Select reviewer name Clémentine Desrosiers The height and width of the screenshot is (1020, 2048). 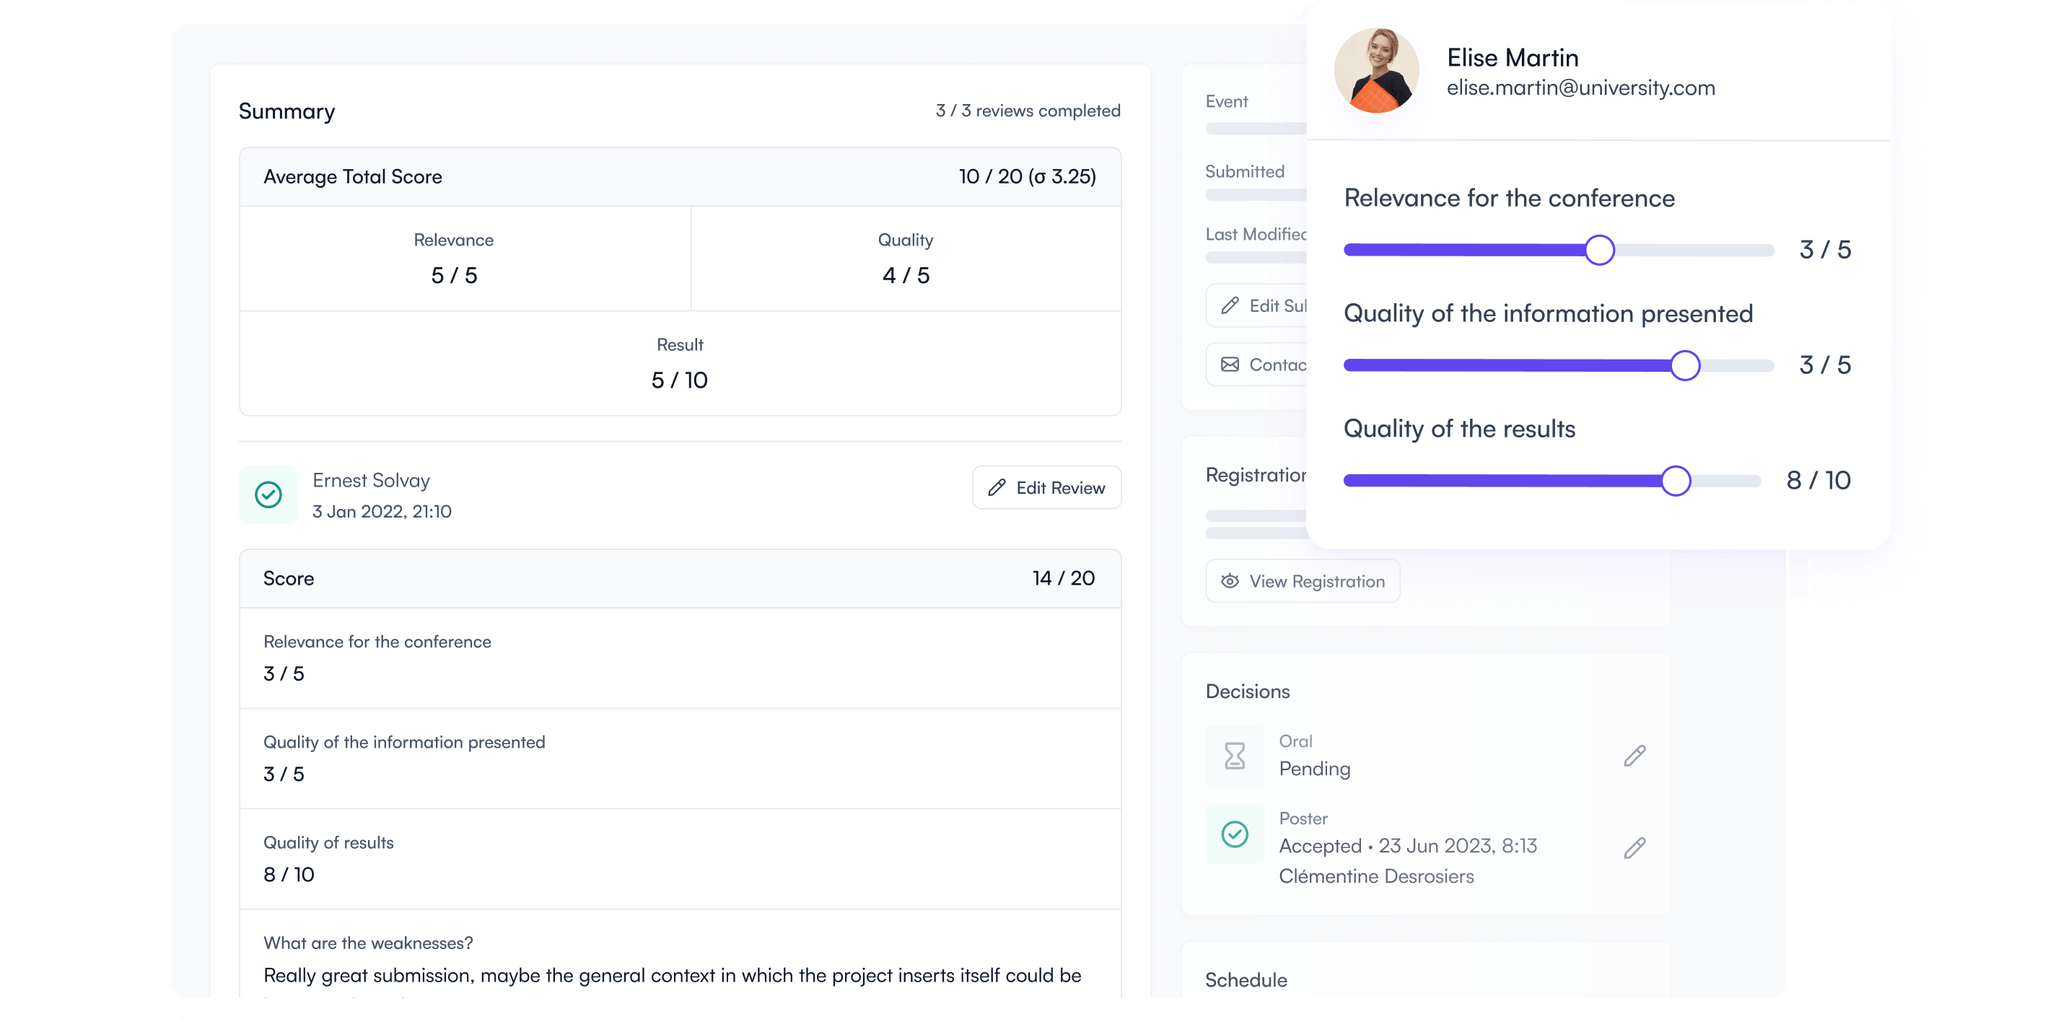tap(1377, 876)
